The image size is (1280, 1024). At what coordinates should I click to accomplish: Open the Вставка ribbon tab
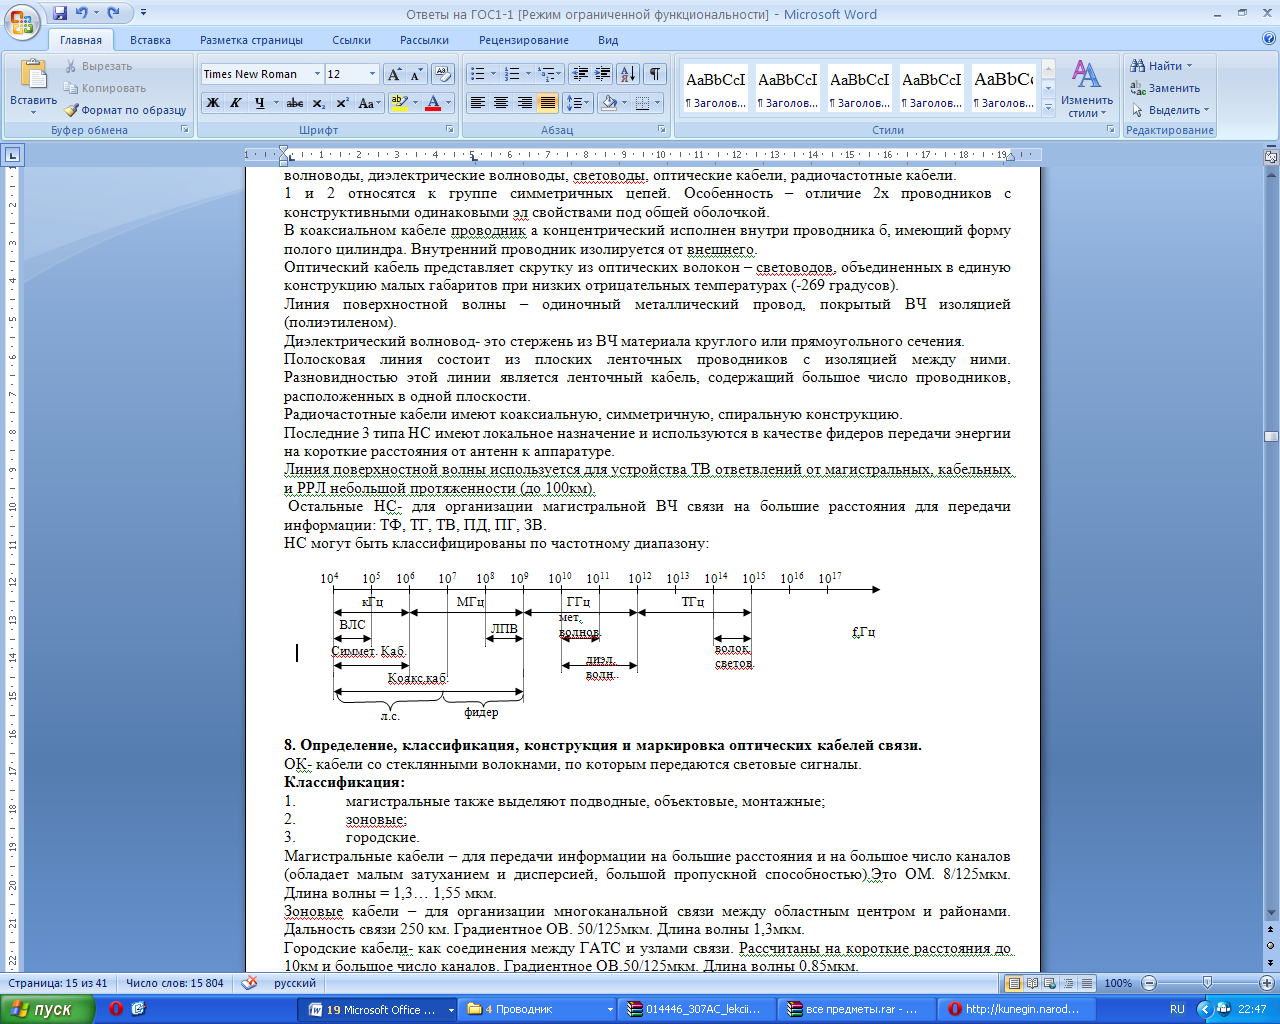[x=150, y=40]
